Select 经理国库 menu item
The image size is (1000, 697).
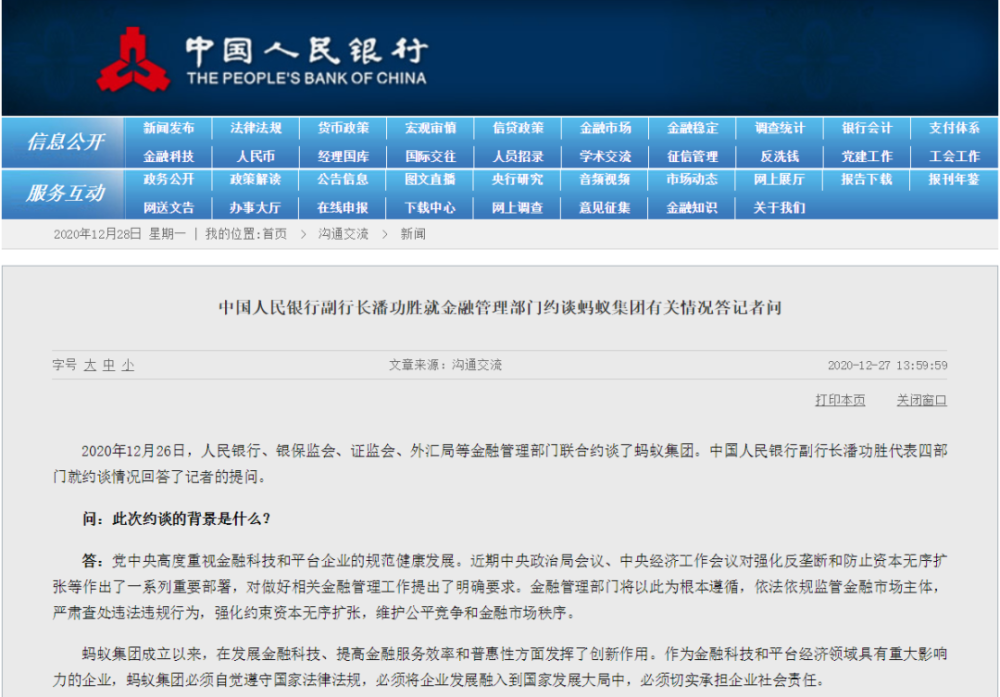click(x=343, y=156)
